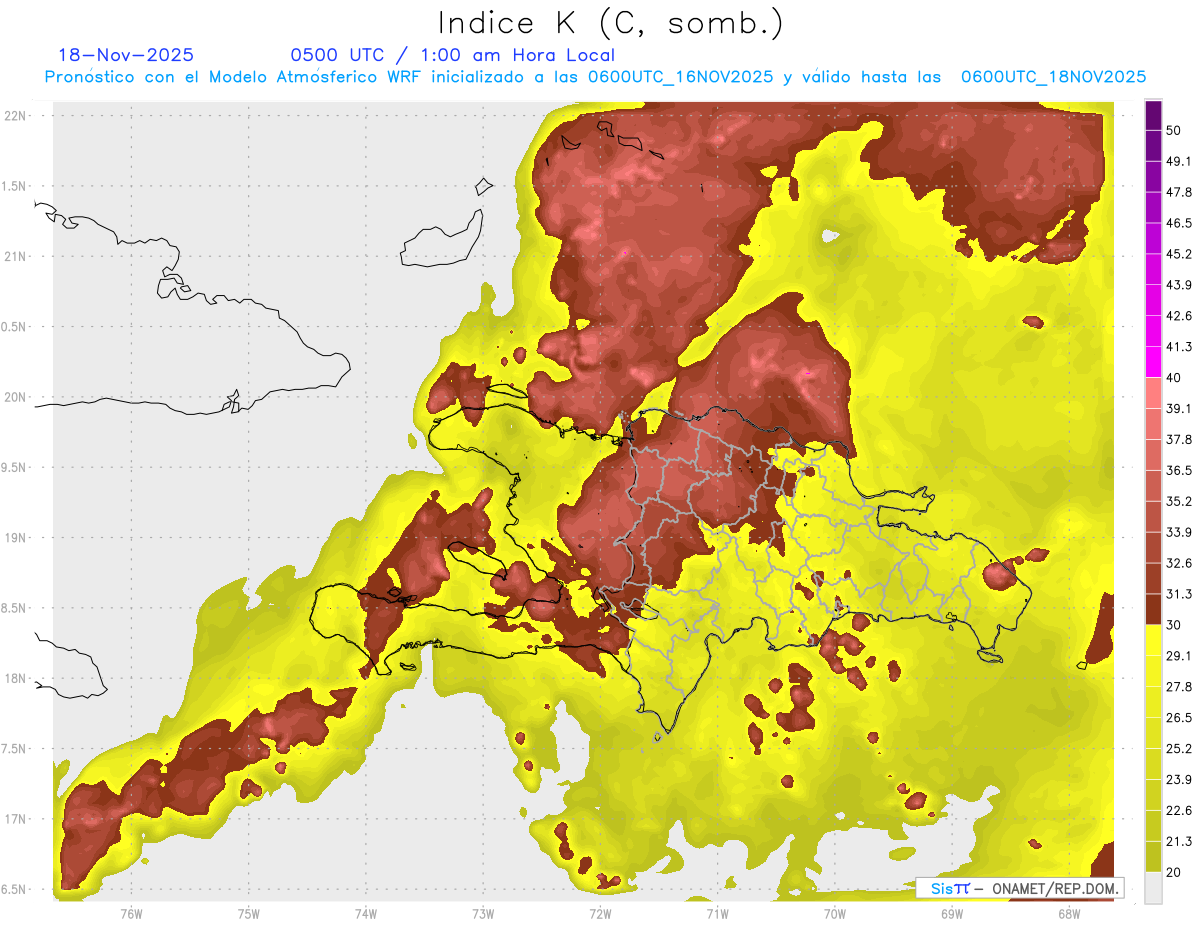This screenshot has width=1200, height=927.
Task: Select the "70W" longitude label
Action: [835, 913]
